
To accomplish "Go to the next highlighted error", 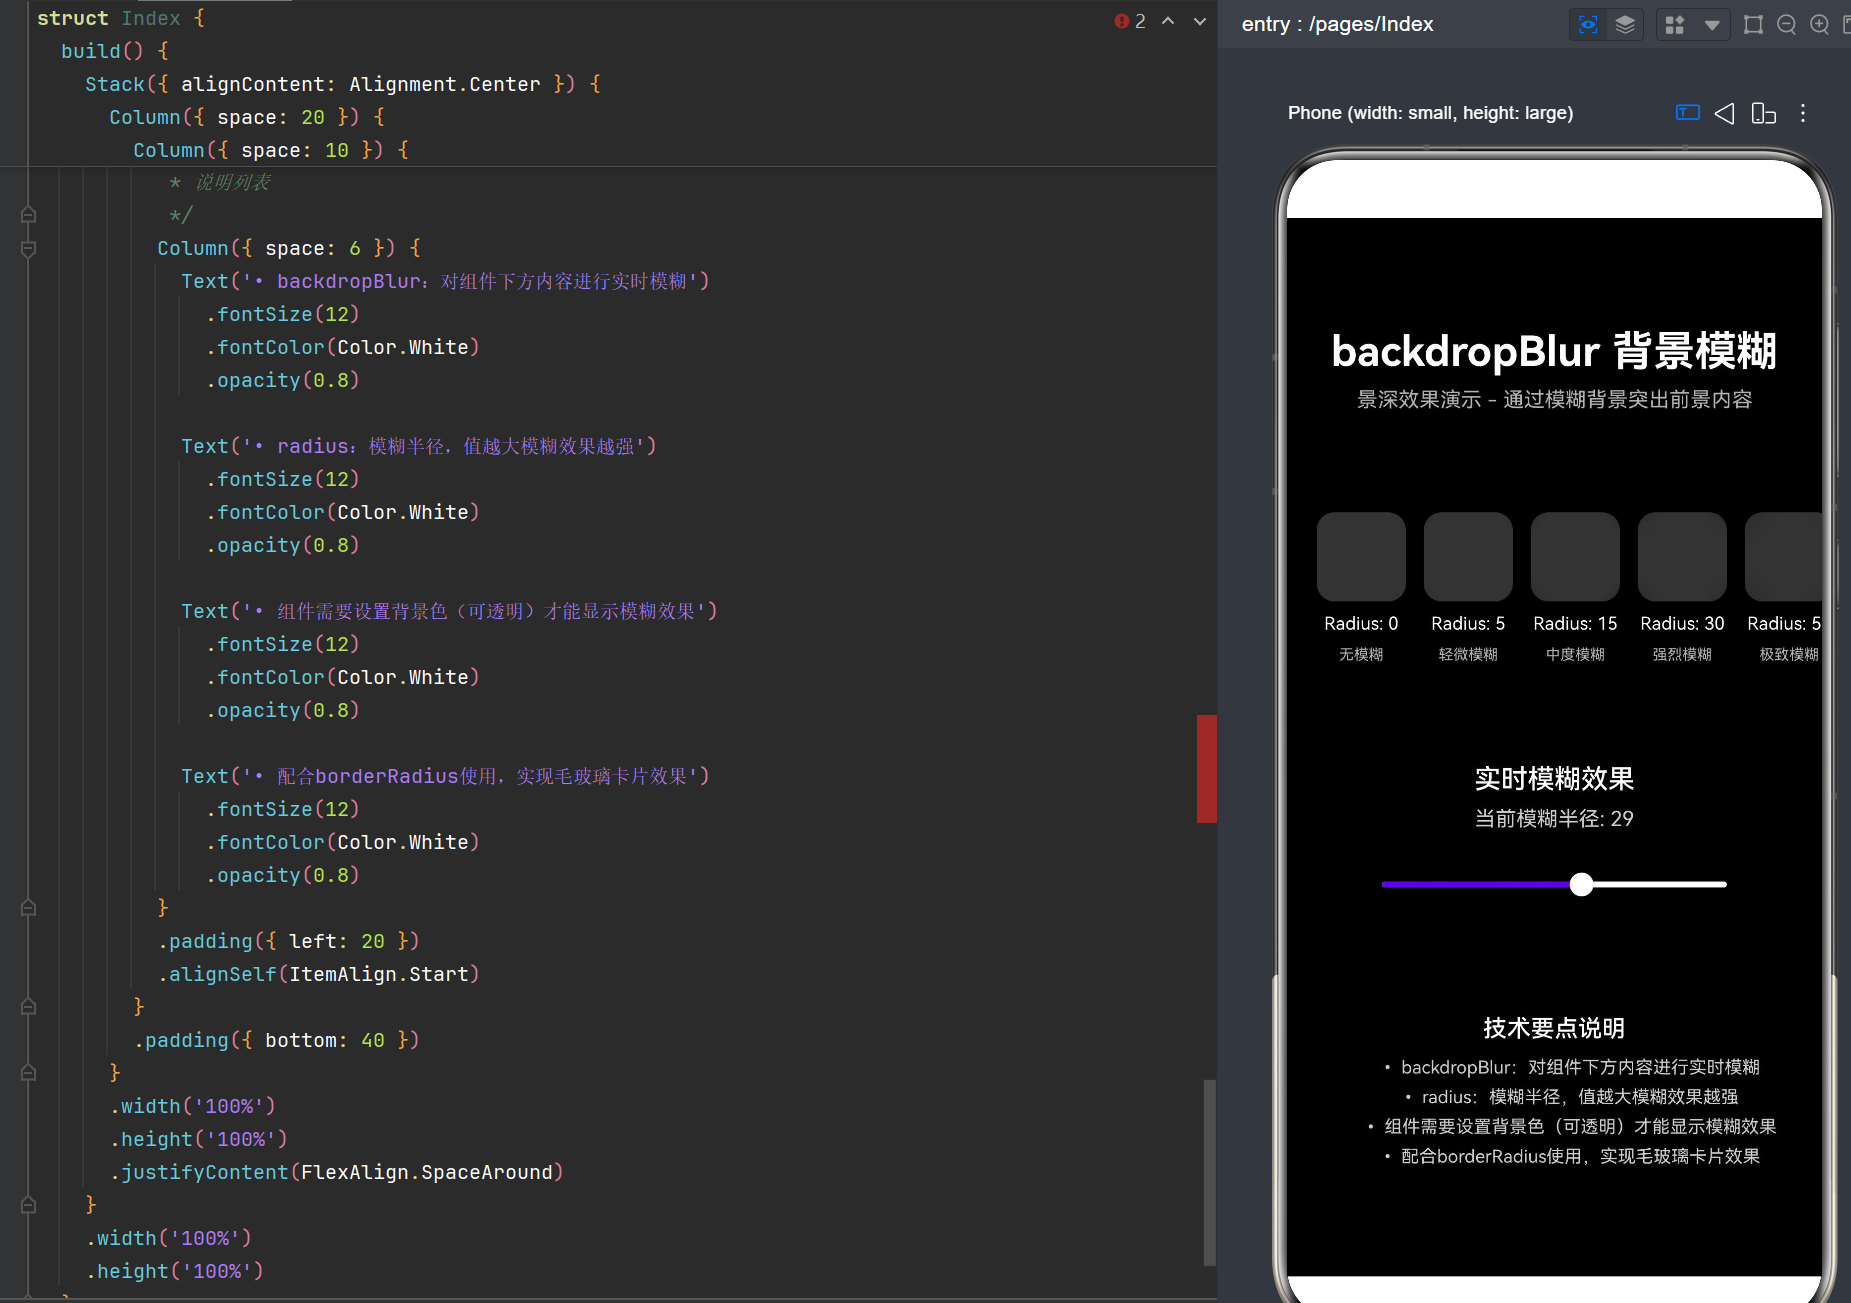I will (x=1200, y=21).
